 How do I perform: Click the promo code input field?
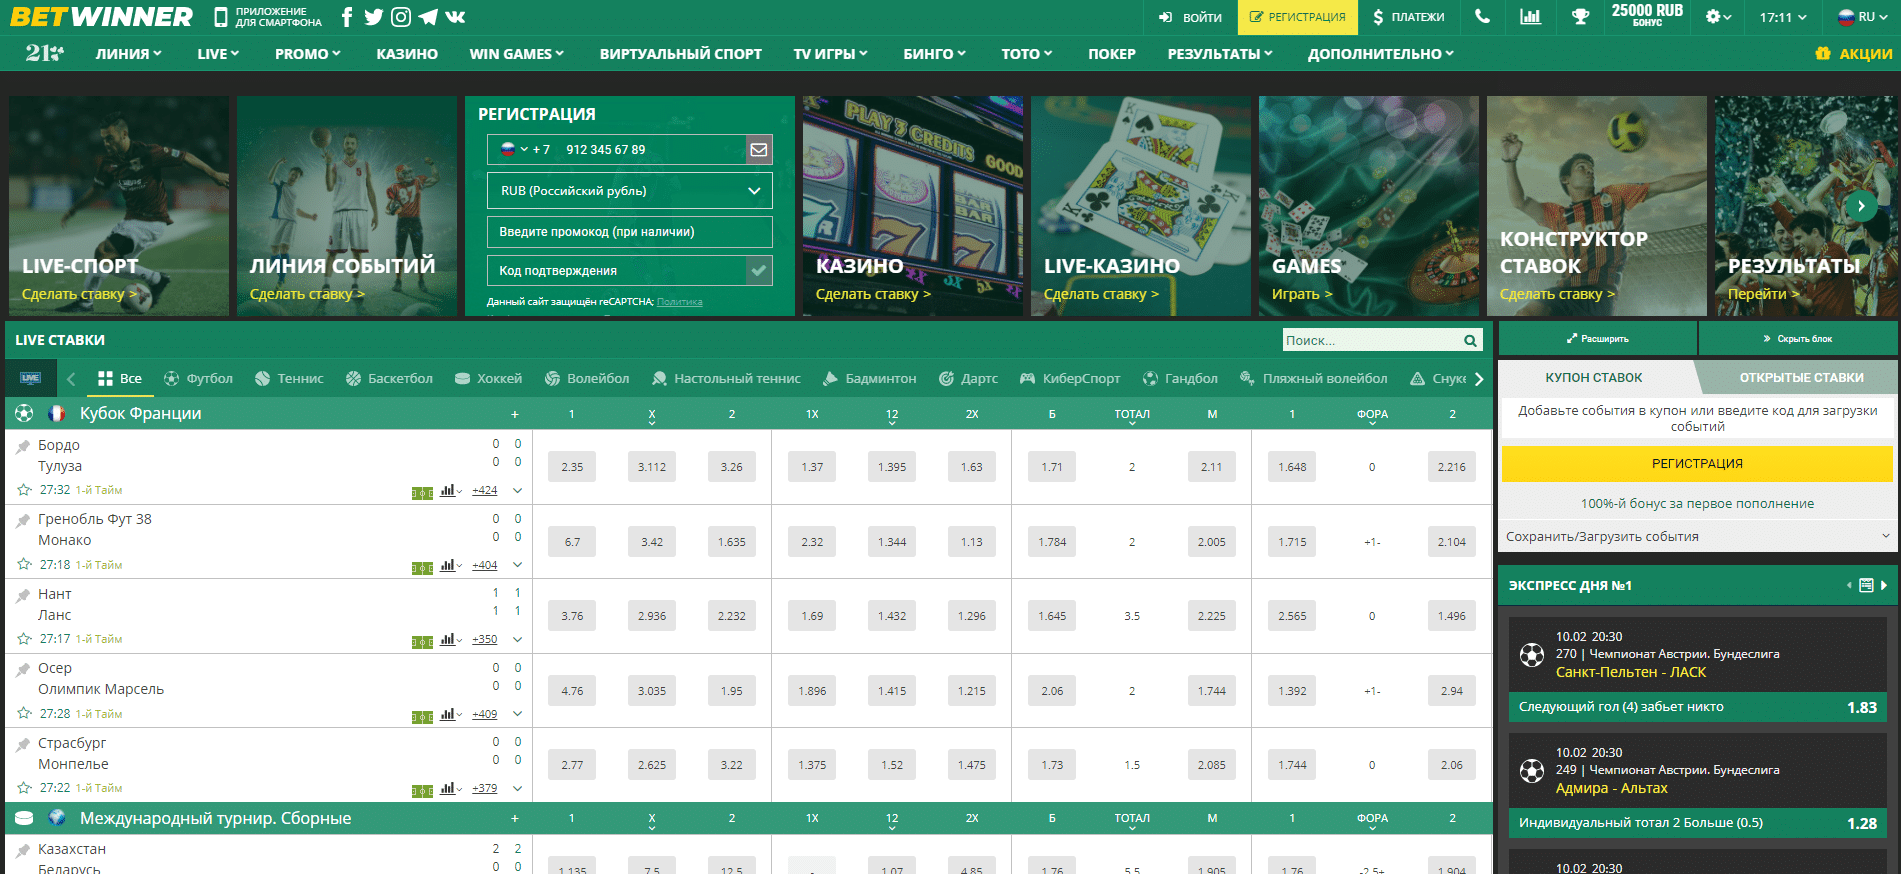click(x=629, y=232)
